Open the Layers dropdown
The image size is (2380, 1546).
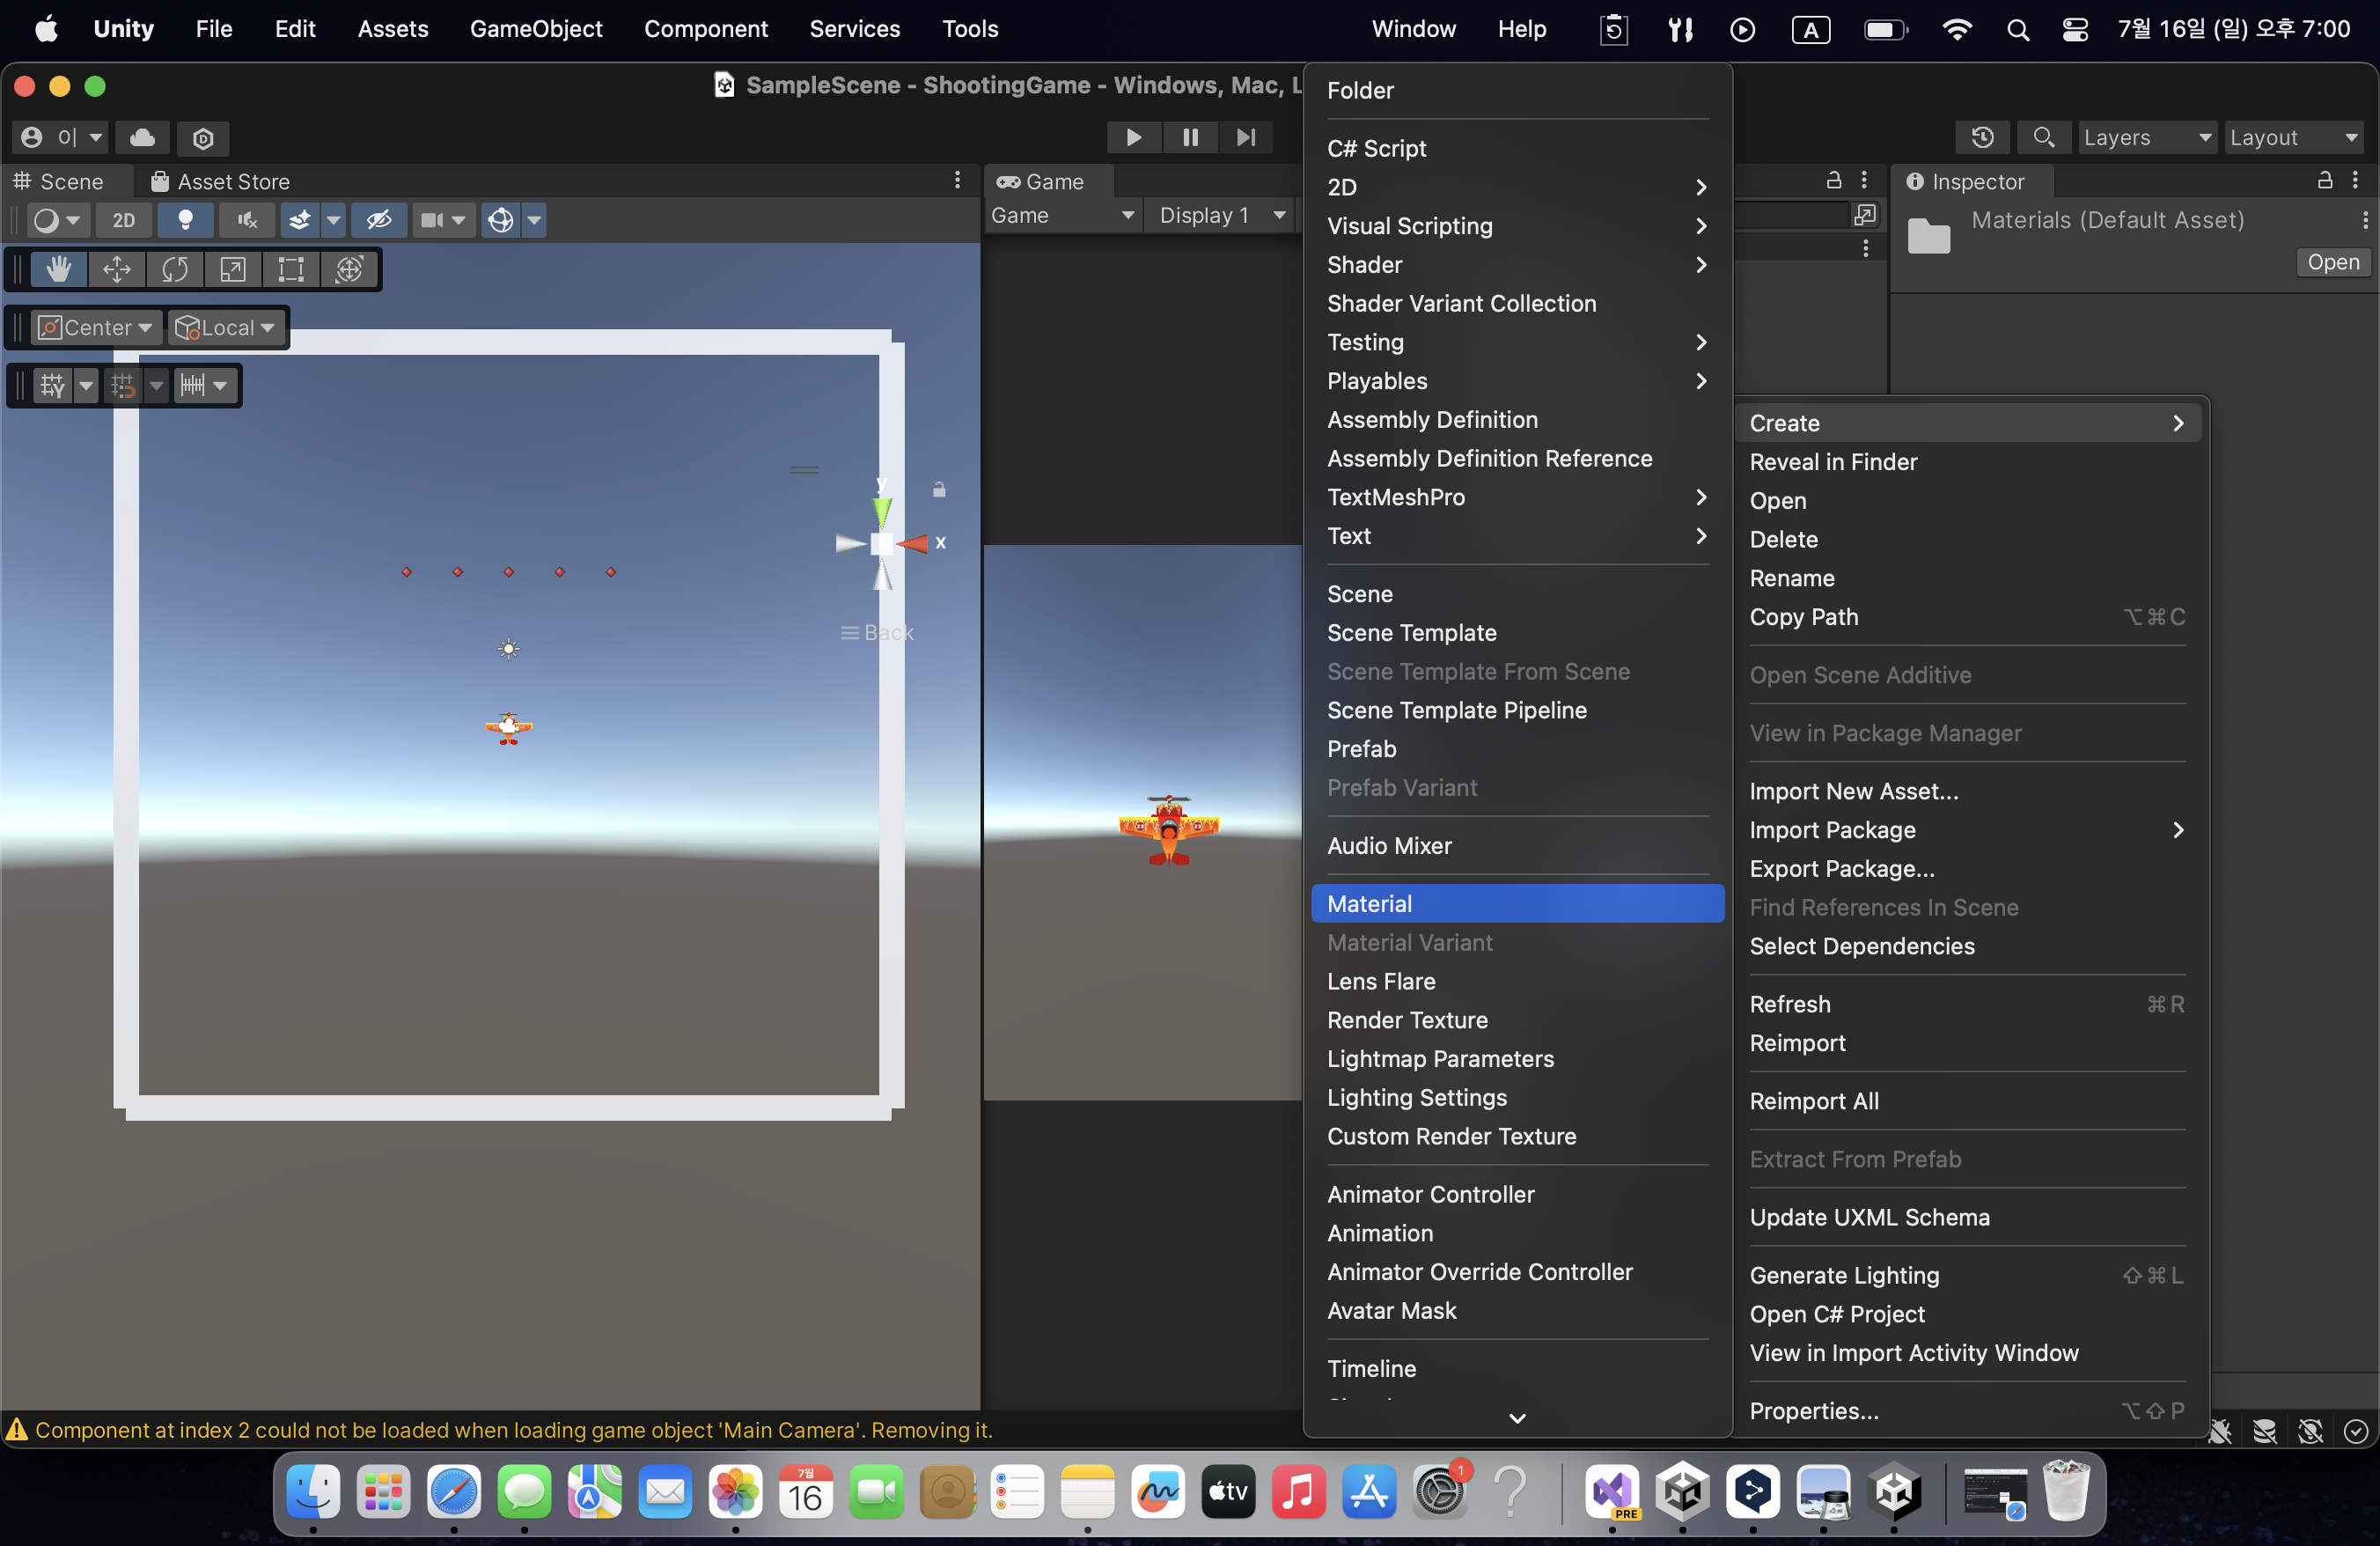[x=2145, y=138]
